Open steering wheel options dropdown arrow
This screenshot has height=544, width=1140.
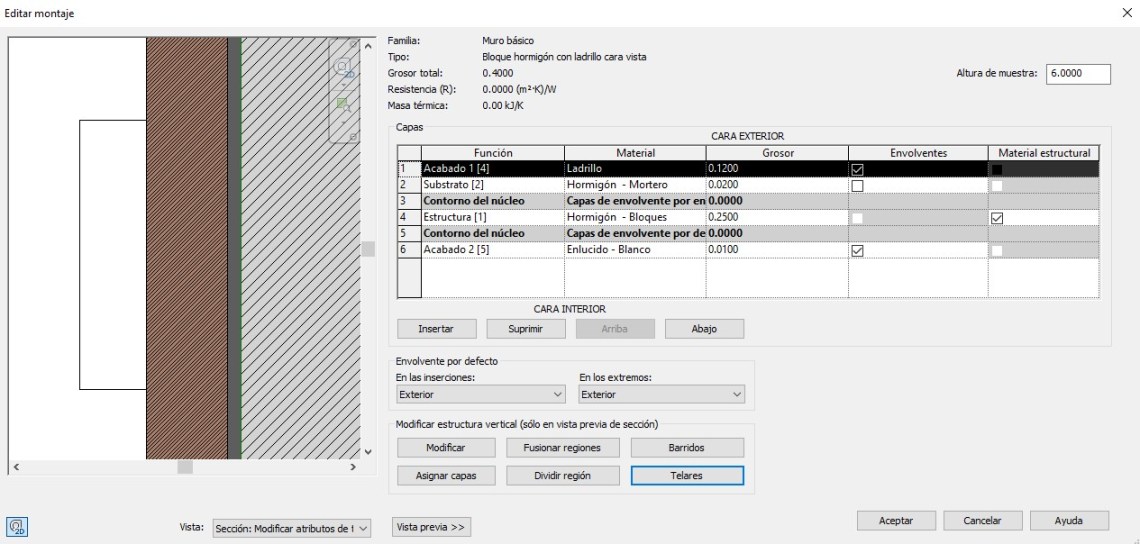(x=342, y=84)
